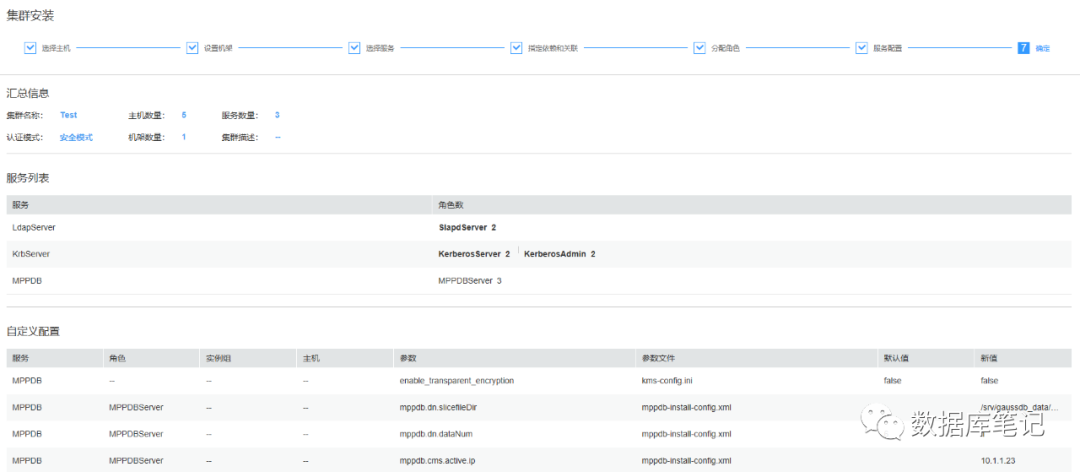Viewport: 1080px width, 472px height.
Task: Click the 安全模式 authentication mode link
Action: [76, 137]
